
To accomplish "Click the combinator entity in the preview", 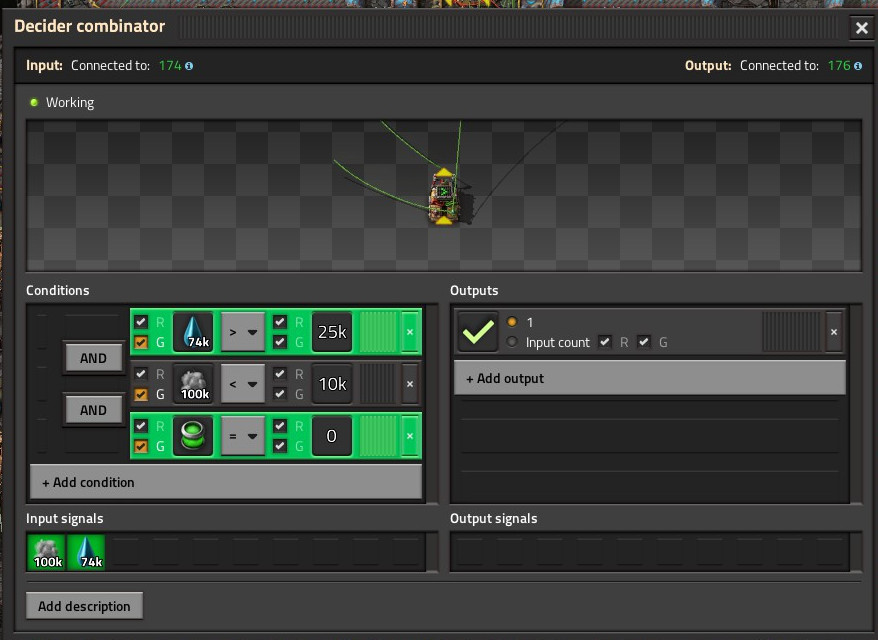I will 445,197.
